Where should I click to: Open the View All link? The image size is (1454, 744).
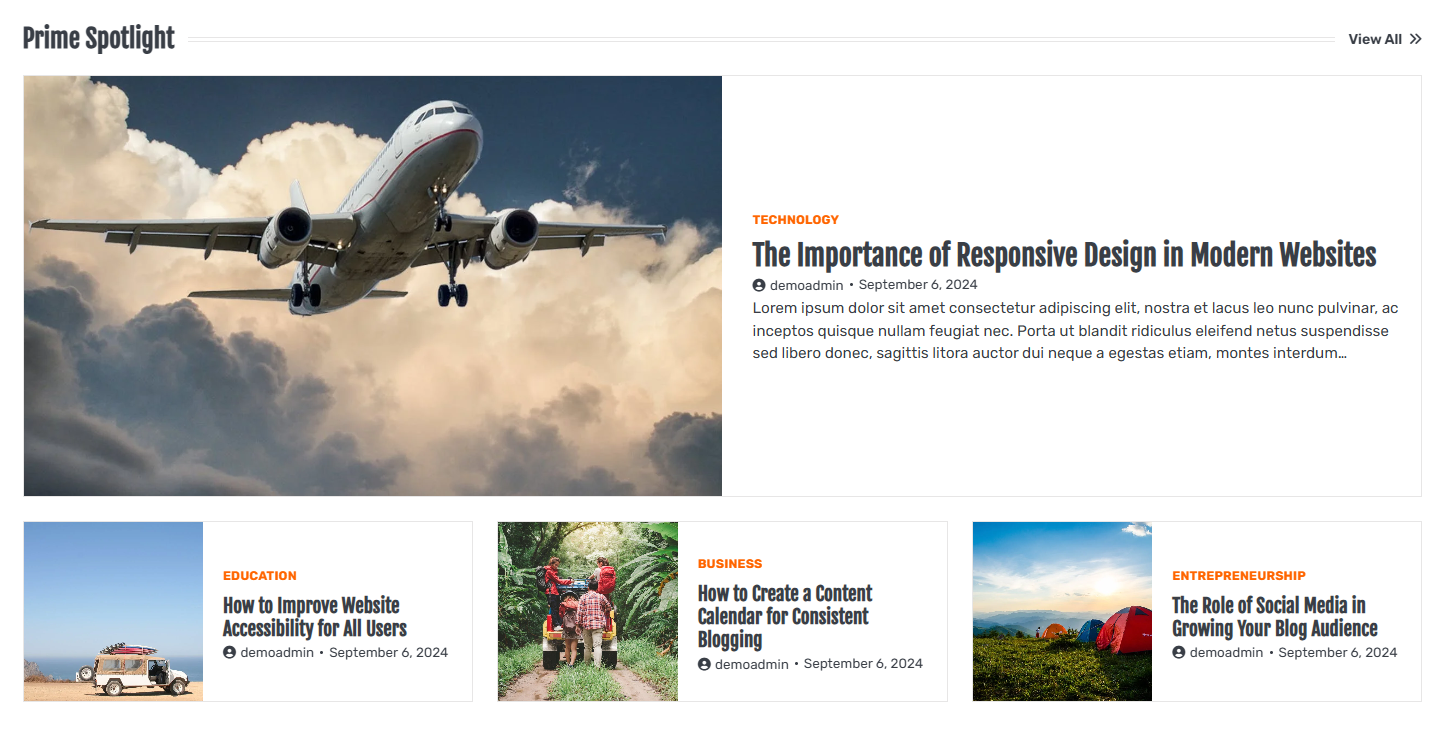1385,39
